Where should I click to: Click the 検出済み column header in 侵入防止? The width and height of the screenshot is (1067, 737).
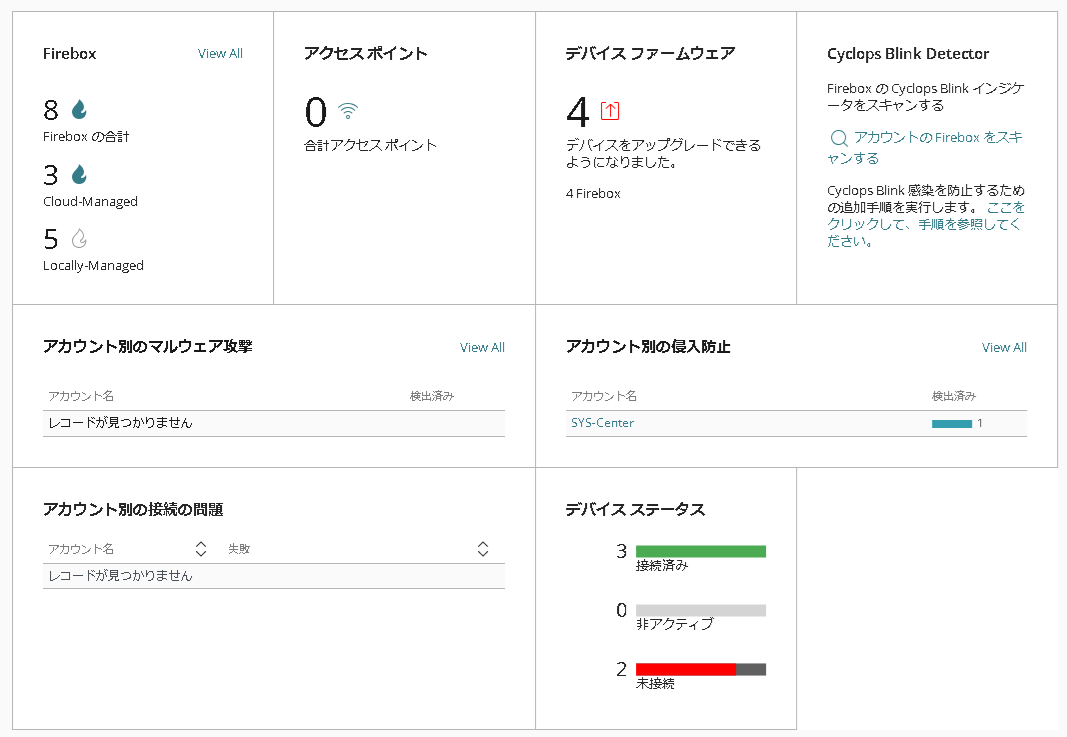click(953, 397)
